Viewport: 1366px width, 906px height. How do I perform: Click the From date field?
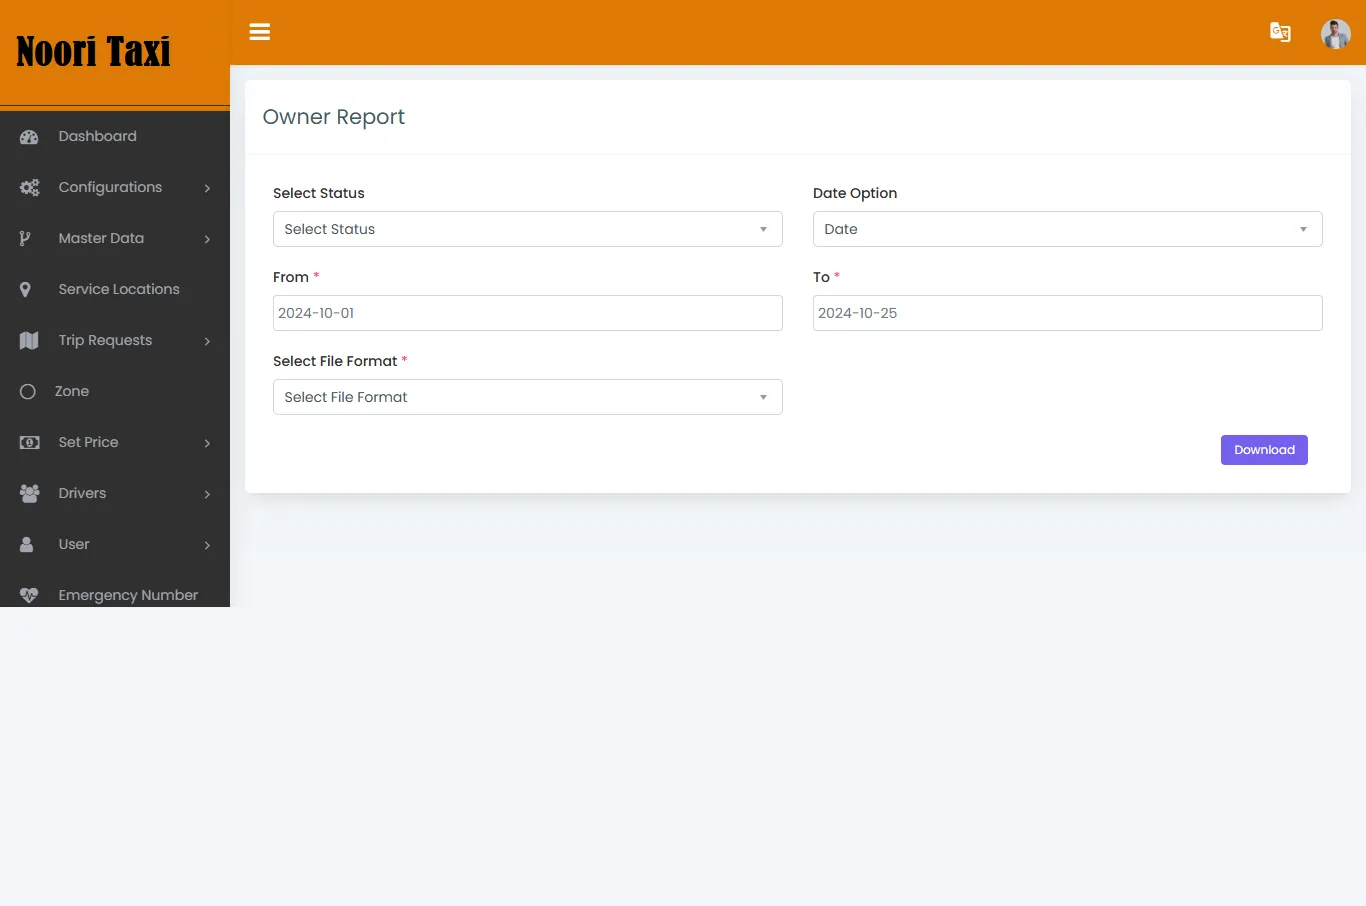528,313
